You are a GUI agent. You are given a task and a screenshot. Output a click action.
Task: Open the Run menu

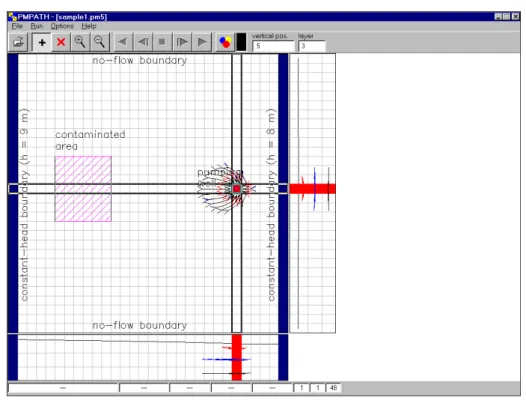(37, 26)
